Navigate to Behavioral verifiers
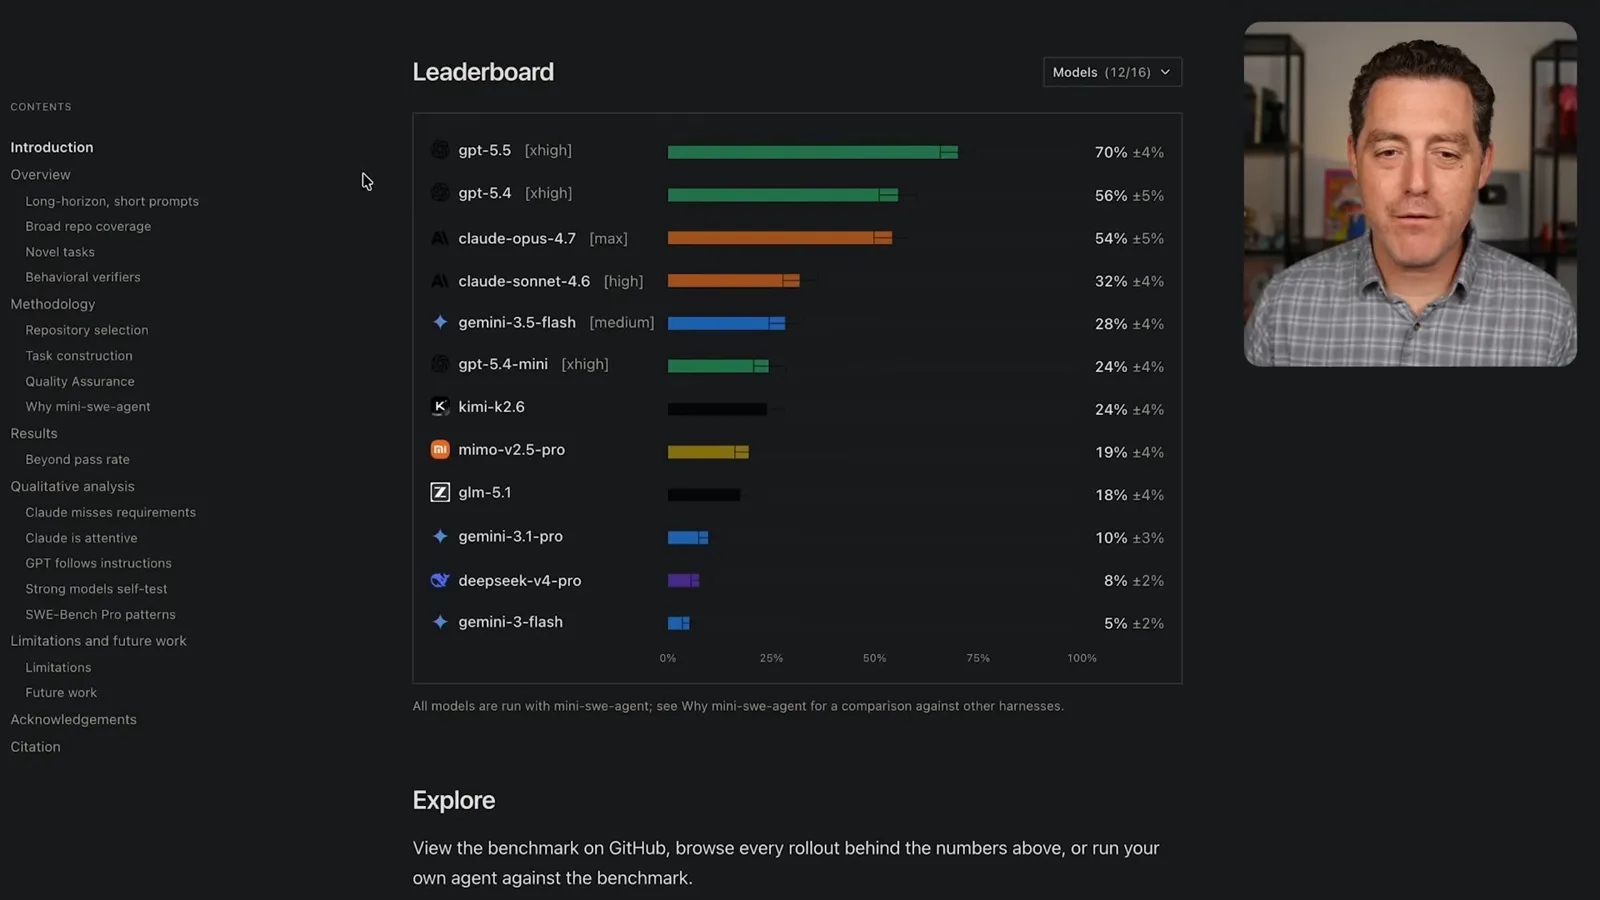 [x=83, y=277]
